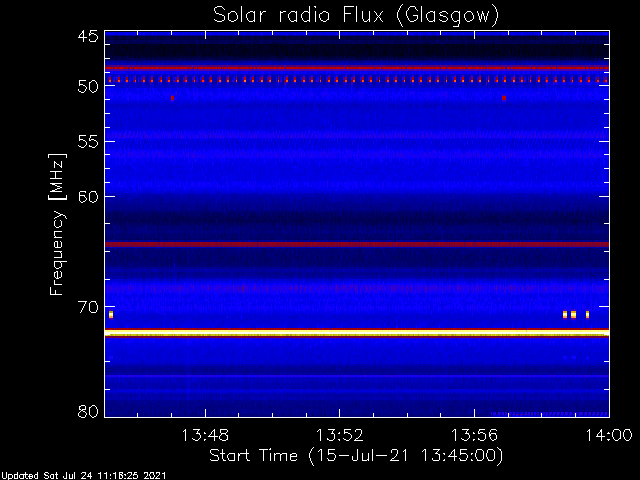Click the bright yellow band below 70 MHz
This screenshot has width=640, height=480.
(357, 333)
